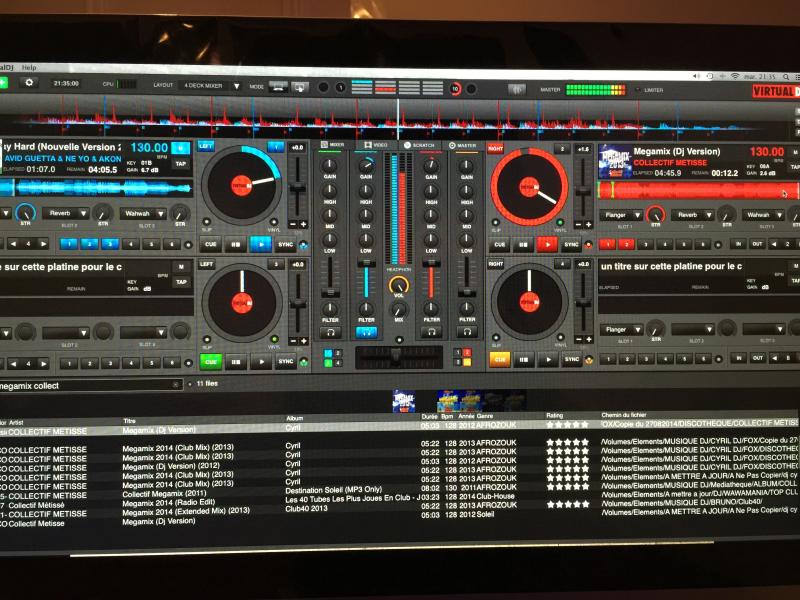Pause the red deck 2
This screenshot has height=600, width=800.
click(x=523, y=244)
